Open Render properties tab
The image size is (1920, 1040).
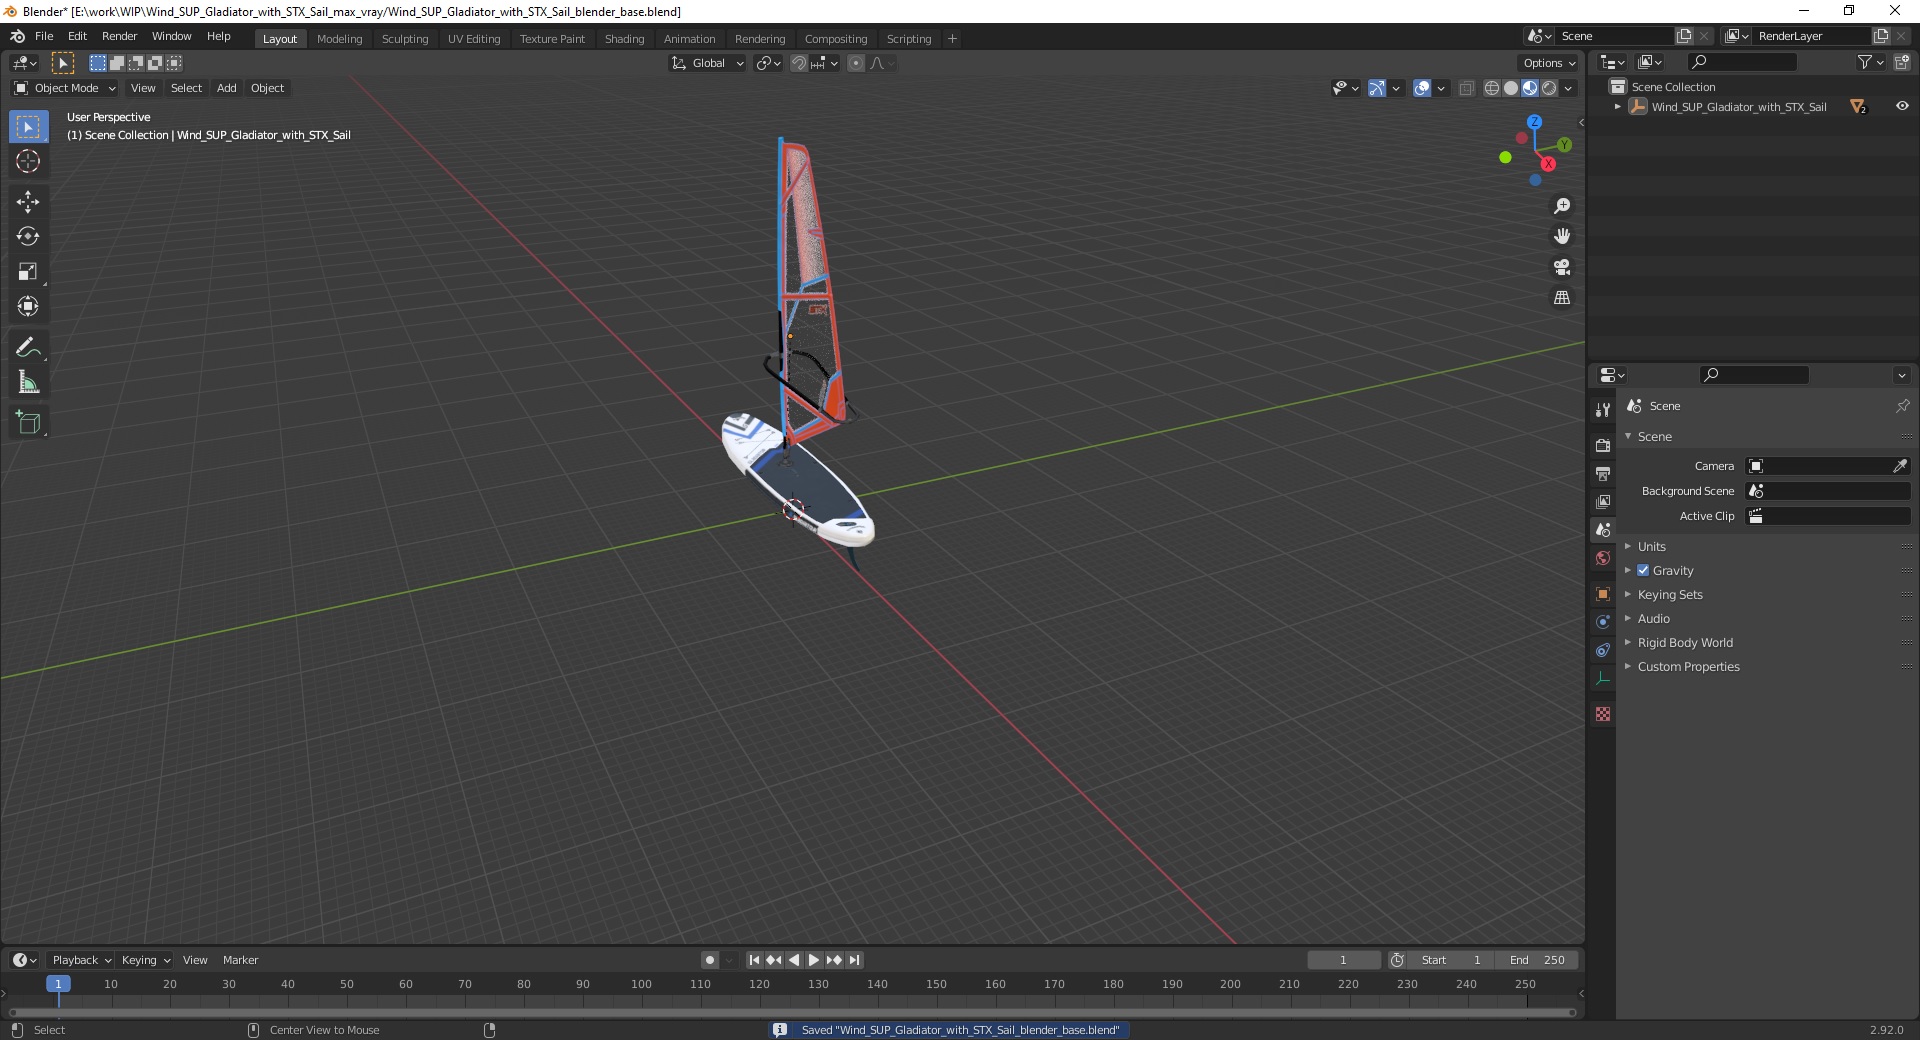click(1603, 446)
